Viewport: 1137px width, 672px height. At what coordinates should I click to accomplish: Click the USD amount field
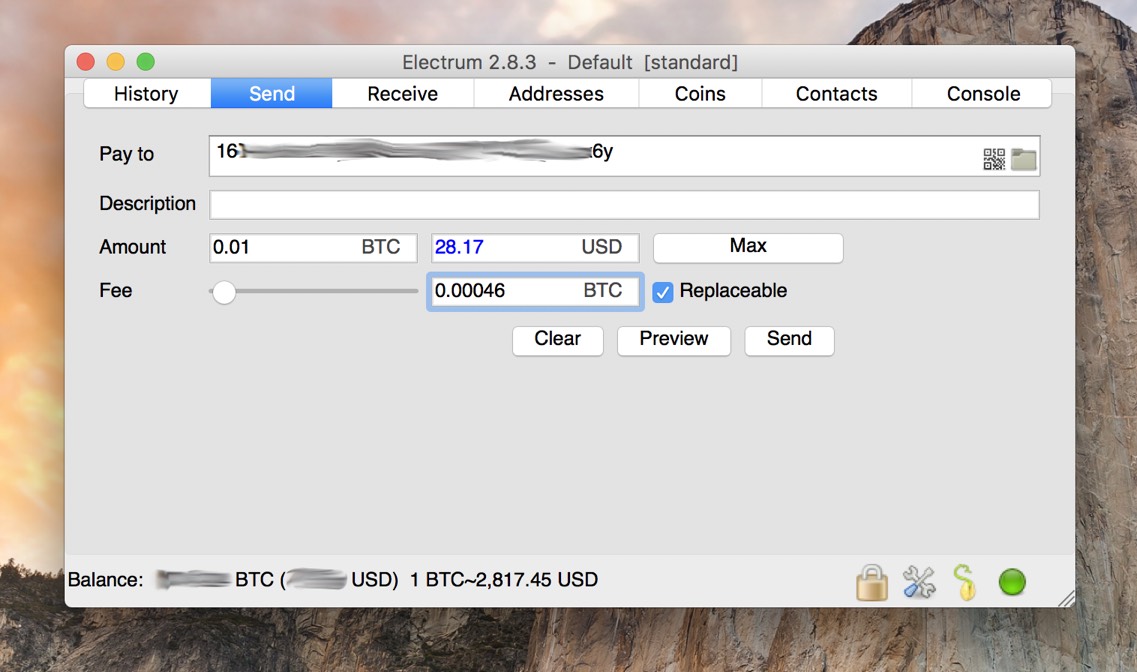[535, 247]
